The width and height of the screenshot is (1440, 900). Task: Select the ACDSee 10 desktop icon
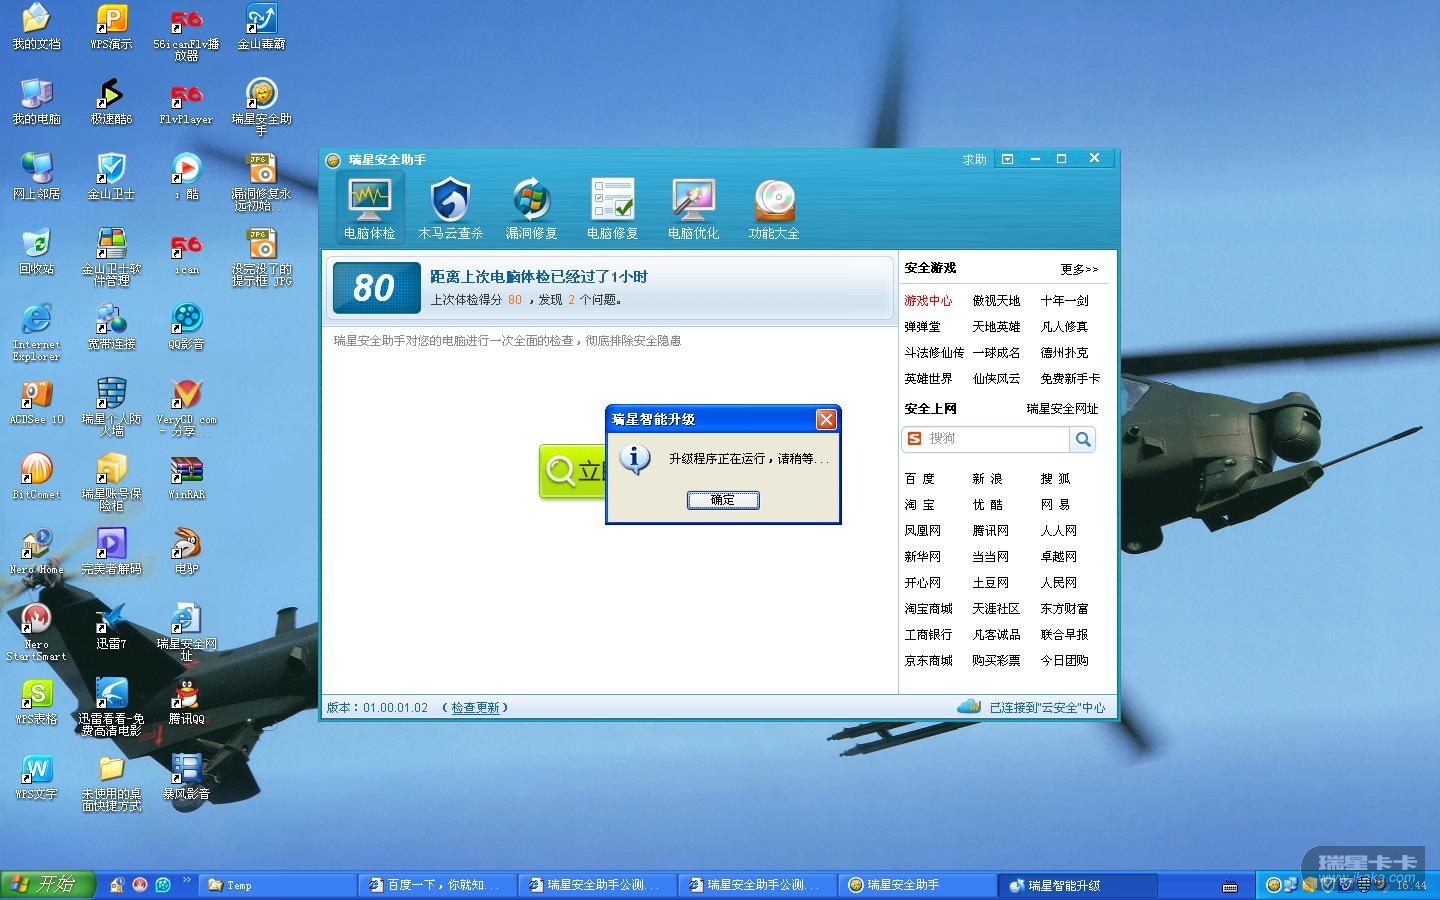pos(36,402)
